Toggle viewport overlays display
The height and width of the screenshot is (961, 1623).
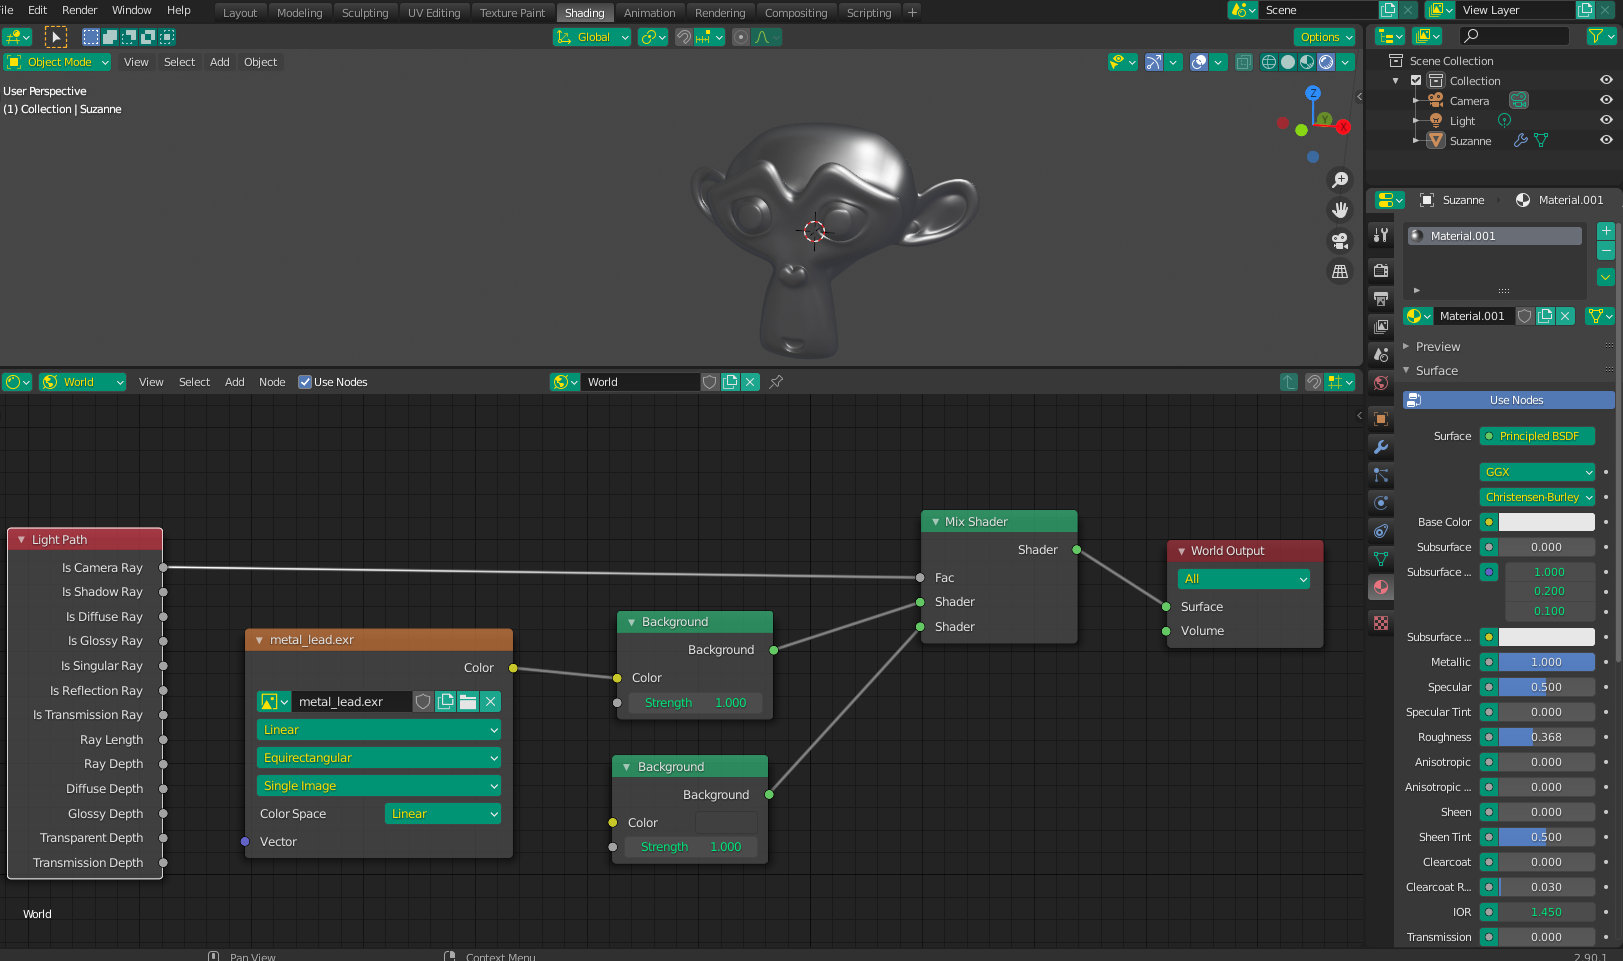(1199, 62)
